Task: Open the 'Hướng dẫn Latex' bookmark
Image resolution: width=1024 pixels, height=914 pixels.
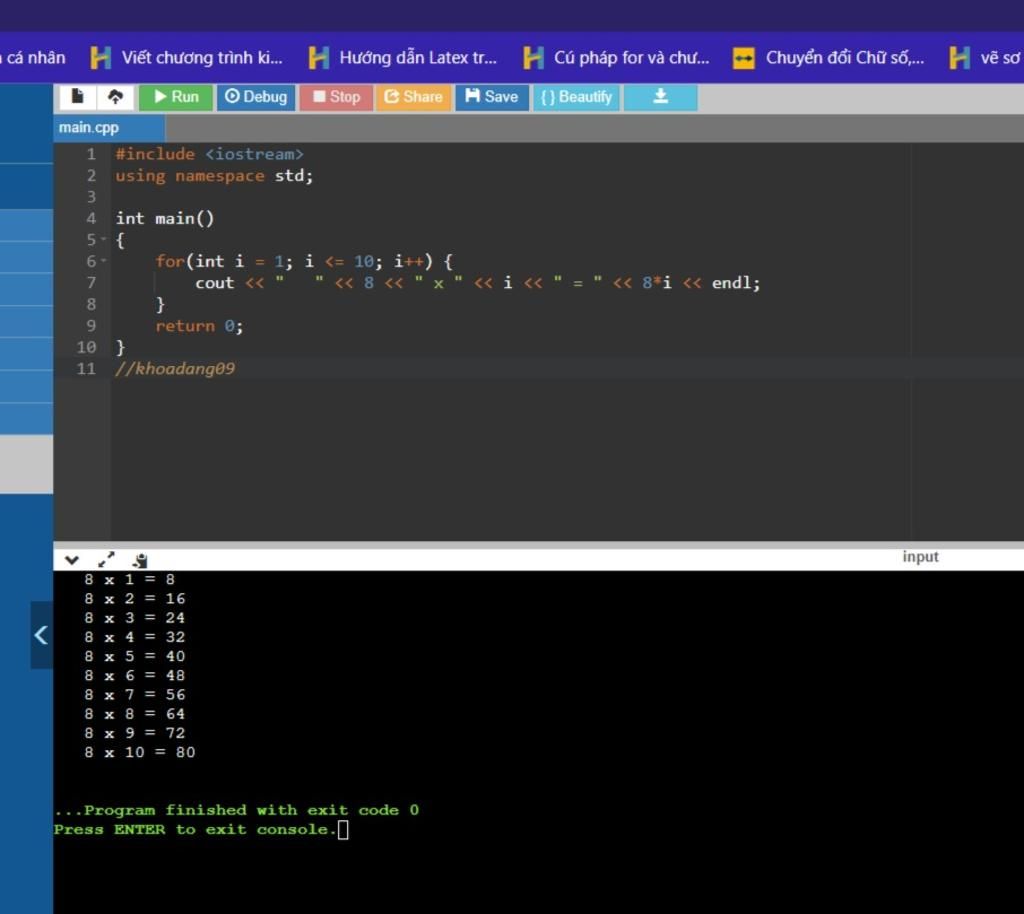Action: pyautogui.click(x=403, y=58)
